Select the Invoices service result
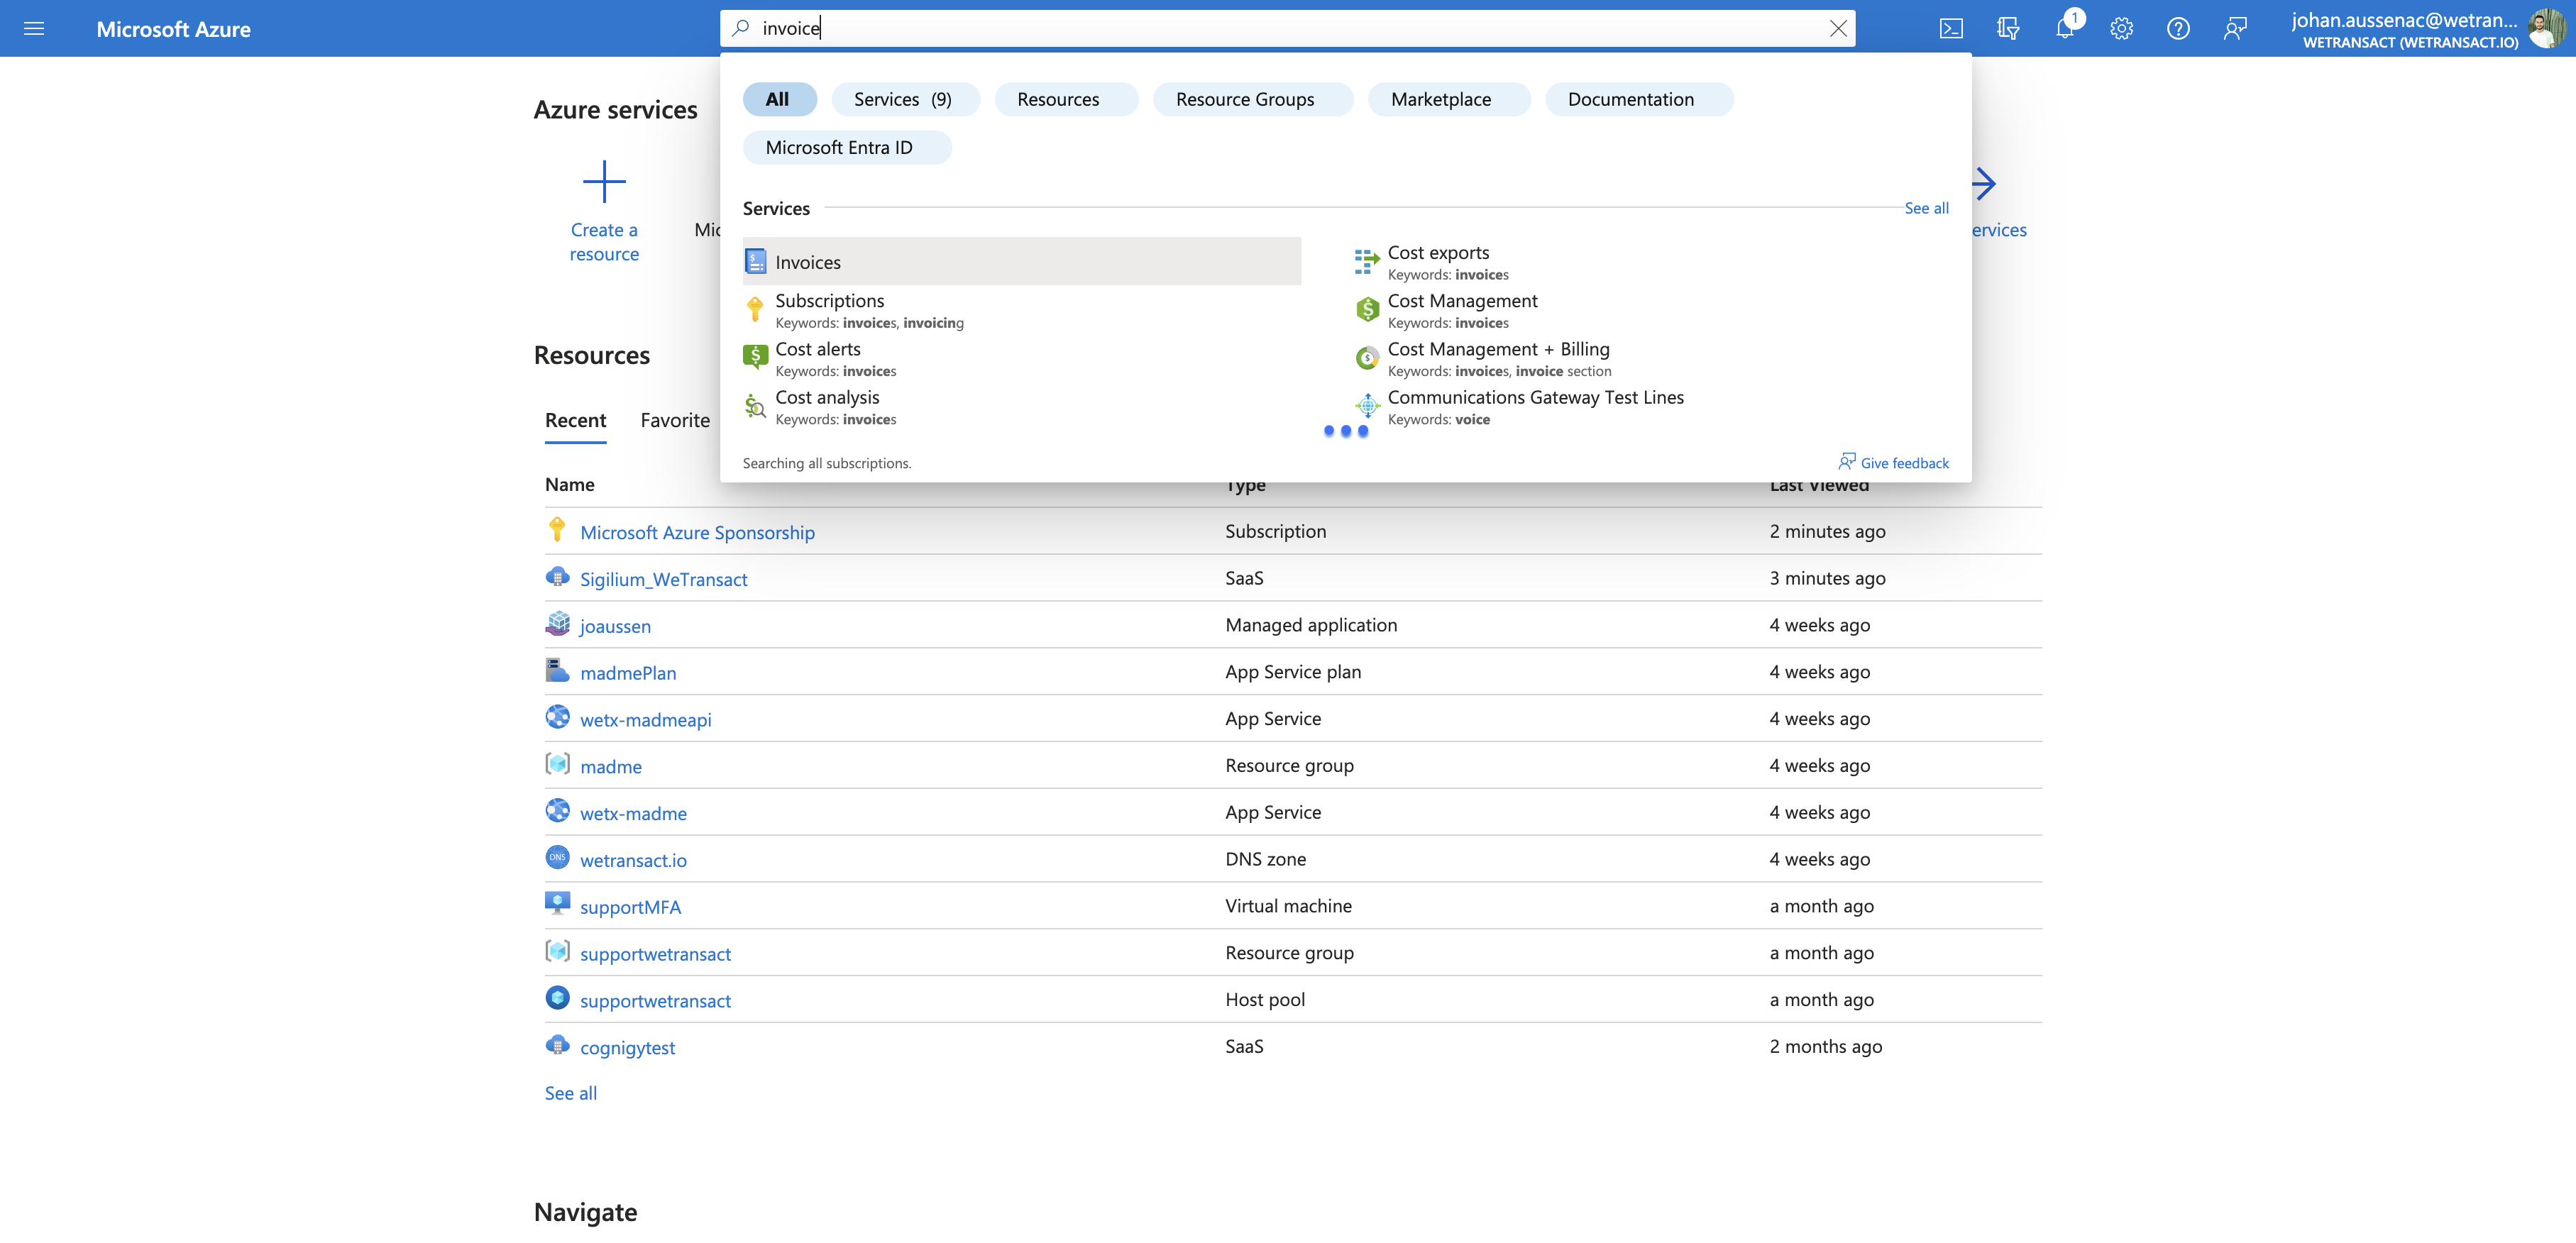Screen dimensions: 2576x1243 1021,262
